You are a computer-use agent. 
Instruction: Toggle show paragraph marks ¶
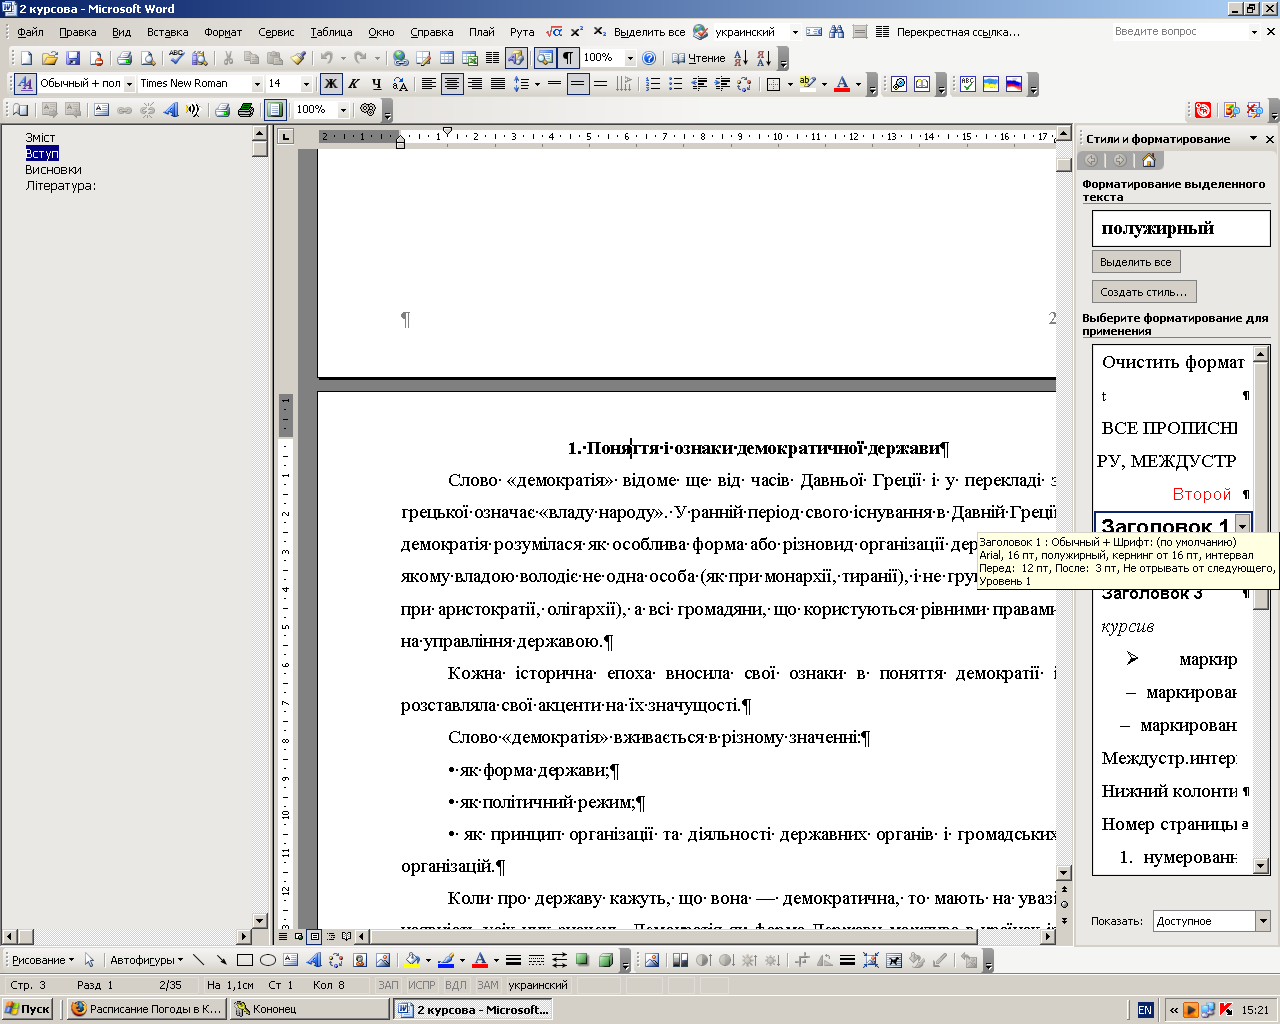point(568,58)
